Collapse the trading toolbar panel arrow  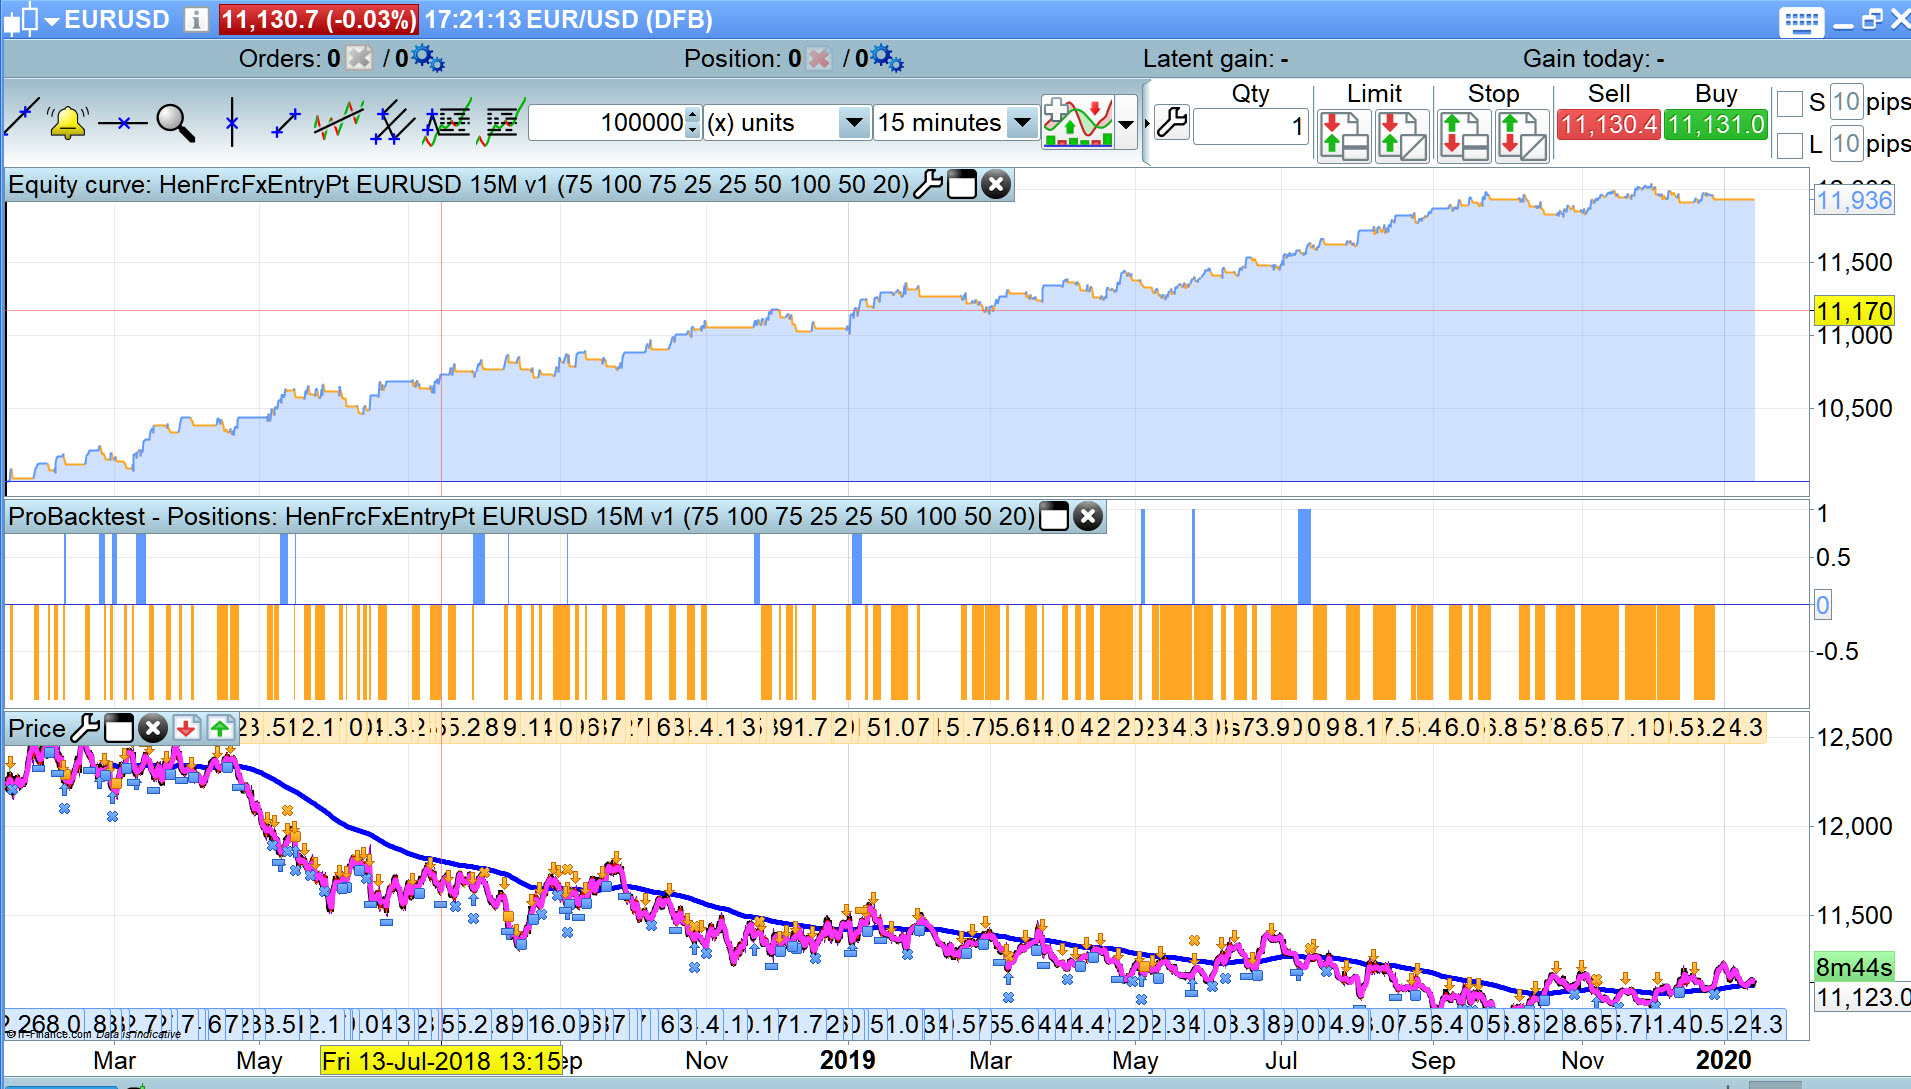(1147, 124)
